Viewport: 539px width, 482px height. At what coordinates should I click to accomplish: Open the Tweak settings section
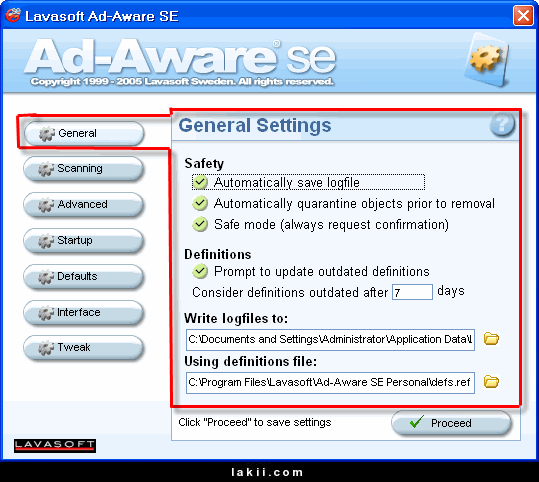83,348
